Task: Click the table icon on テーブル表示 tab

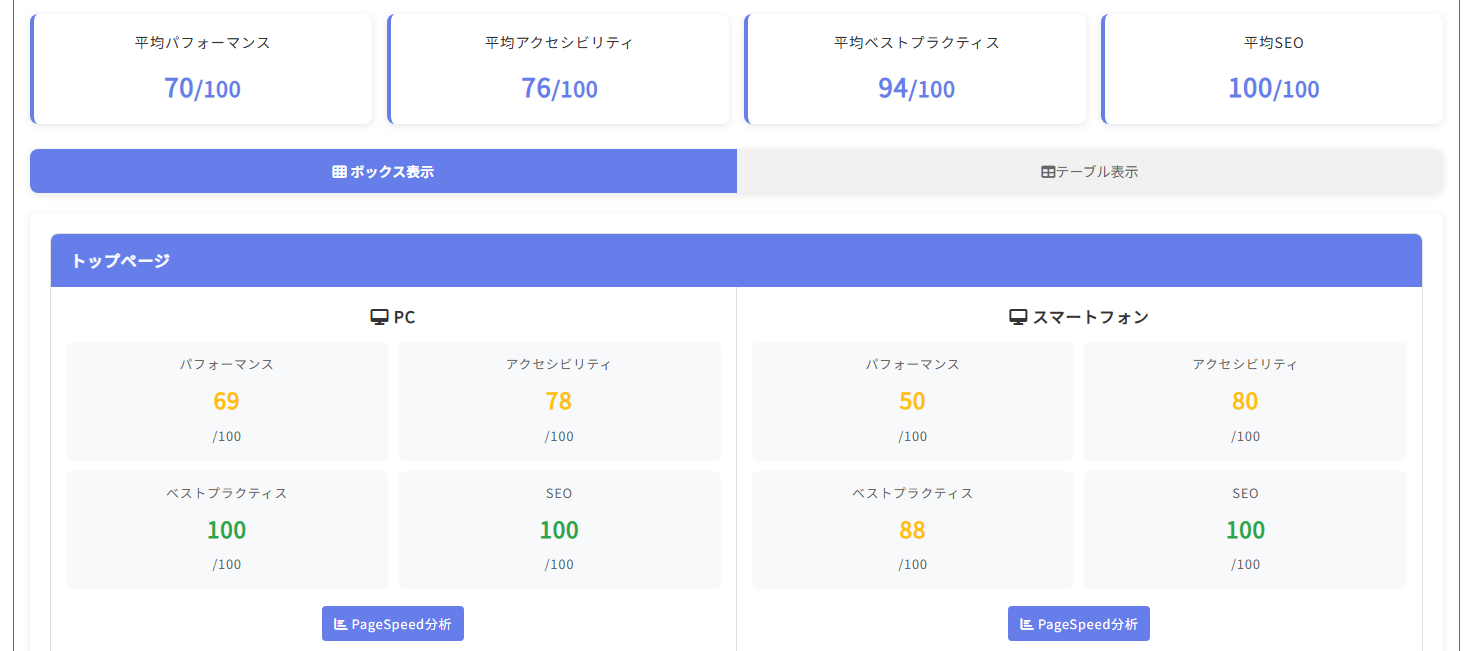Action: point(1048,172)
